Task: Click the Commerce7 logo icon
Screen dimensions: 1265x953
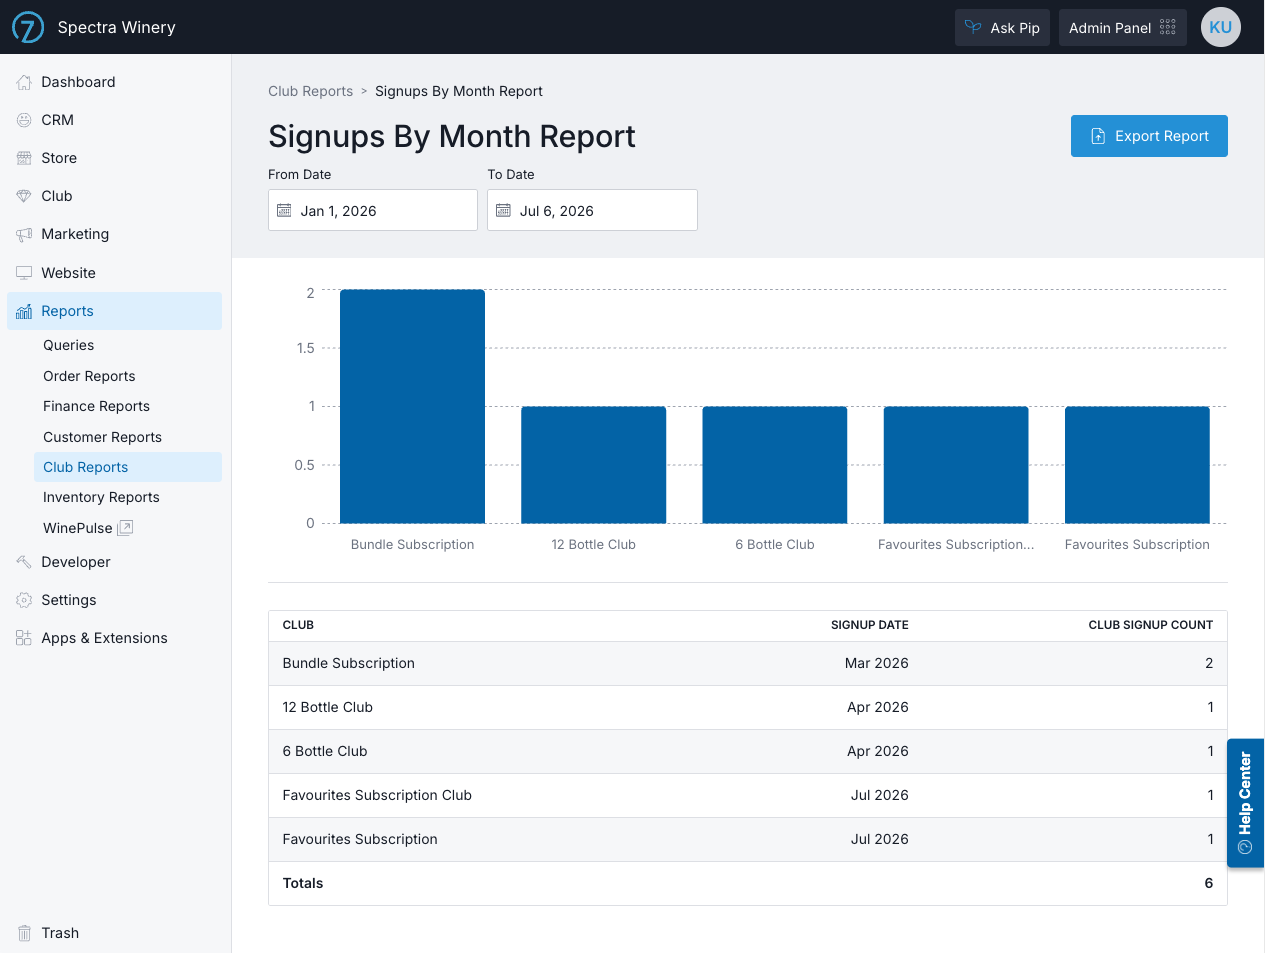Action: [28, 27]
